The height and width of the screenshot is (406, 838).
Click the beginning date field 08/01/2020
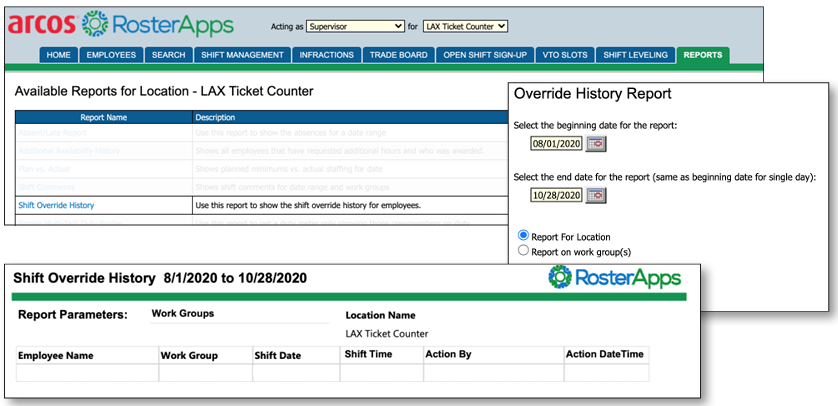(x=556, y=144)
